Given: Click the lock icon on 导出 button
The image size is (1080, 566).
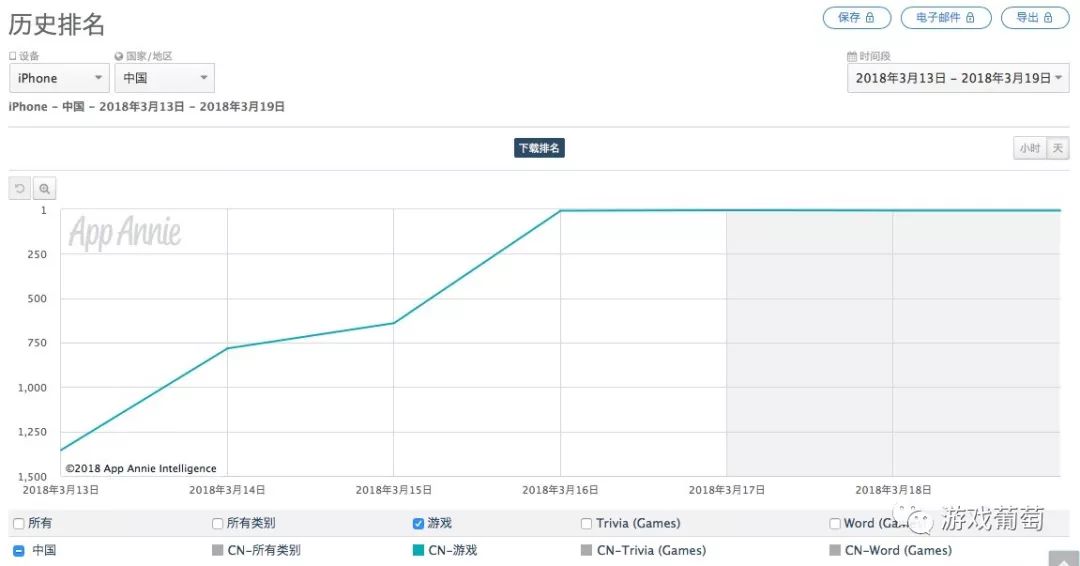Looking at the screenshot, I should click(x=1048, y=18).
